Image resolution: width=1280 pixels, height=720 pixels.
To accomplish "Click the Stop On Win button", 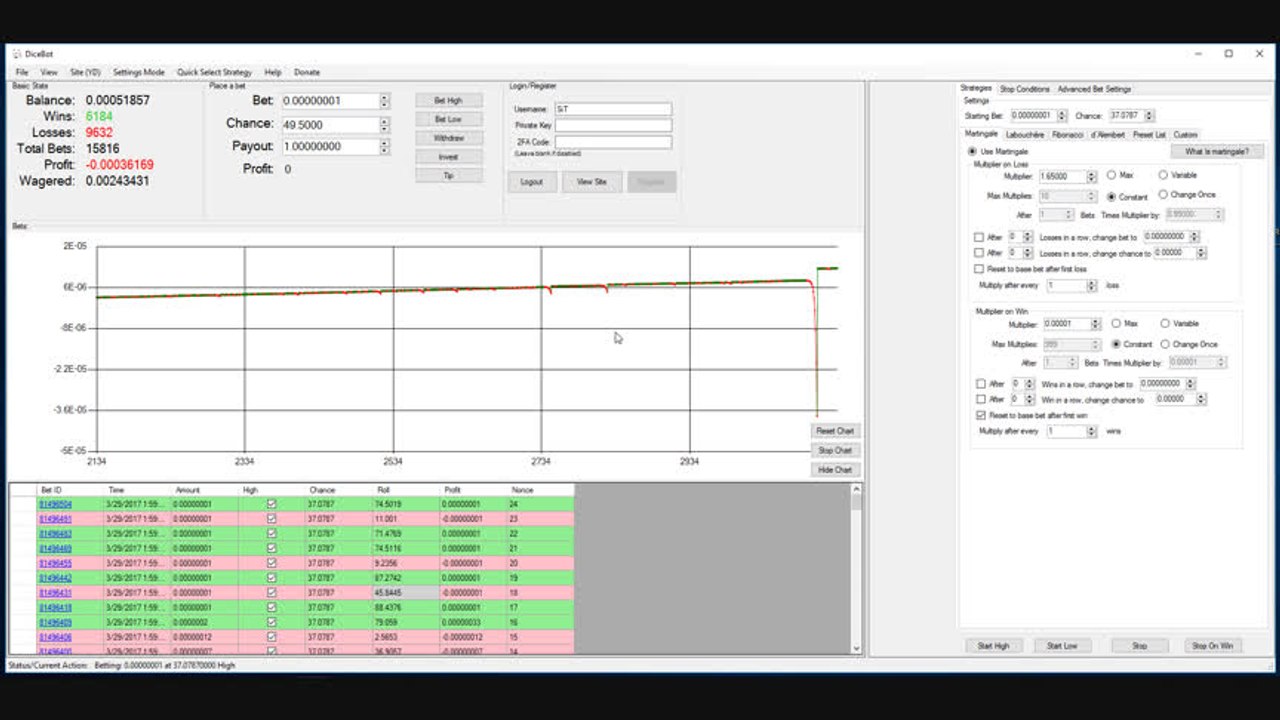I will click(1212, 646).
